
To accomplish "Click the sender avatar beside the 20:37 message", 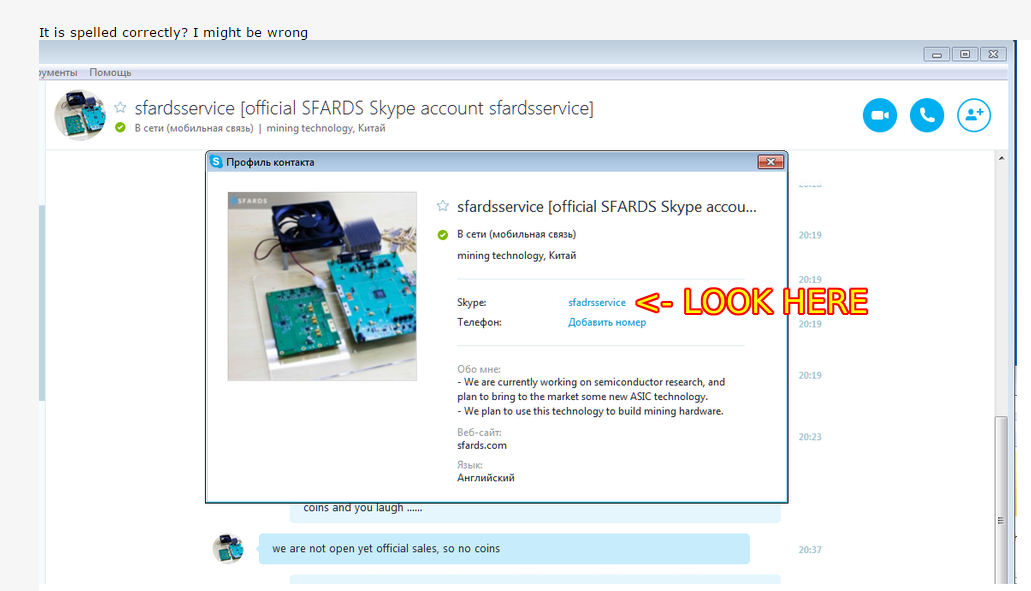I will [229, 548].
